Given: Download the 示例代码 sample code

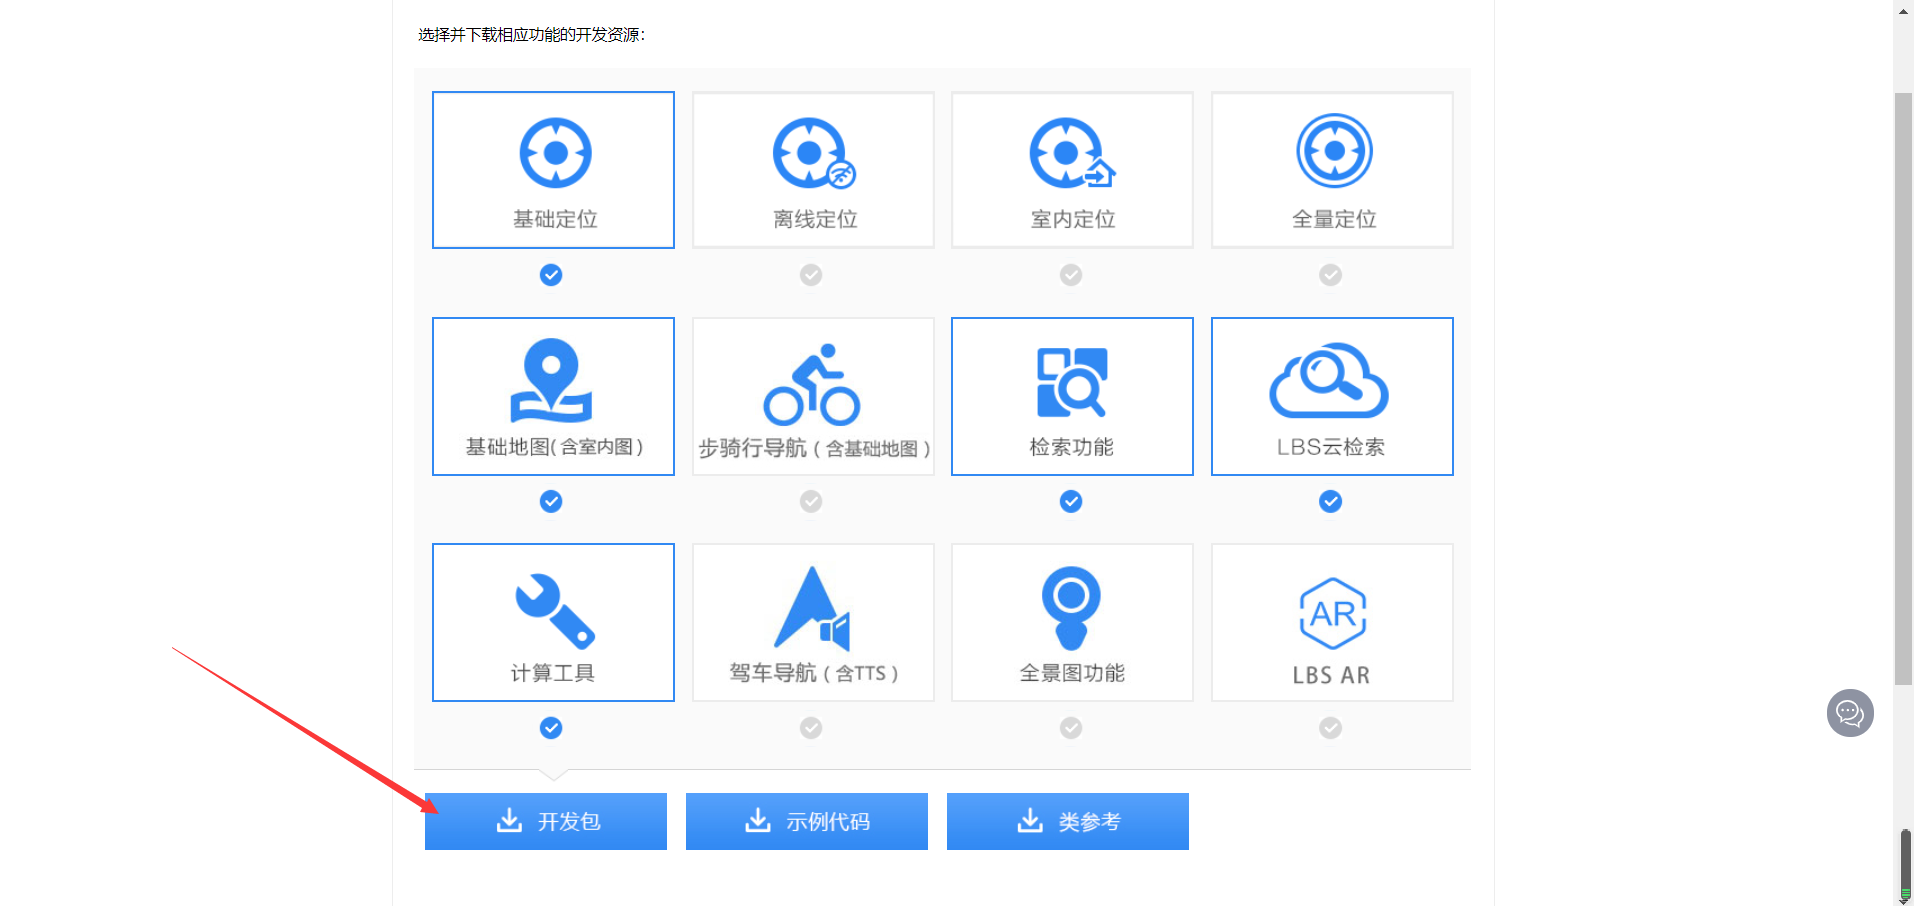Looking at the screenshot, I should coord(807,821).
